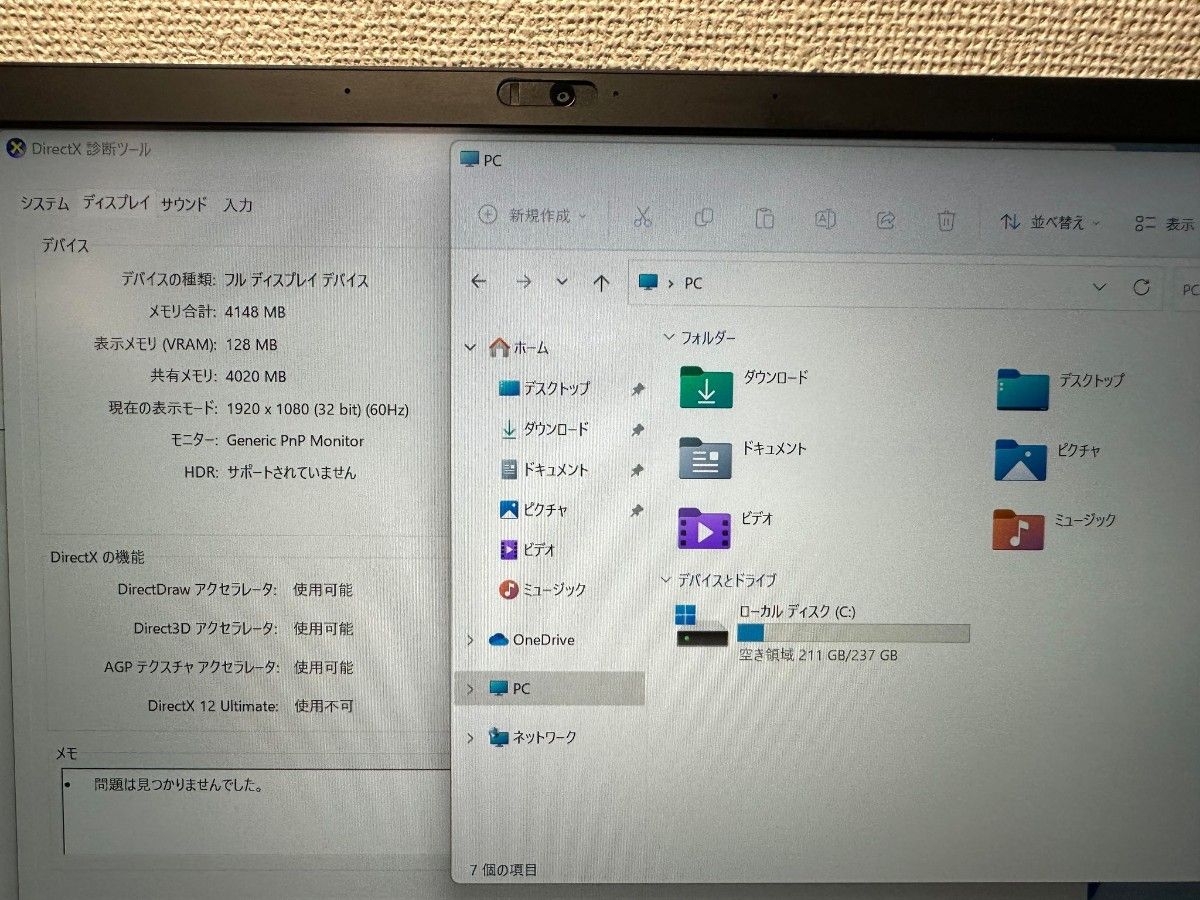Open the 並べ替え sort dropdown
1200x900 pixels.
[x=1050, y=222]
